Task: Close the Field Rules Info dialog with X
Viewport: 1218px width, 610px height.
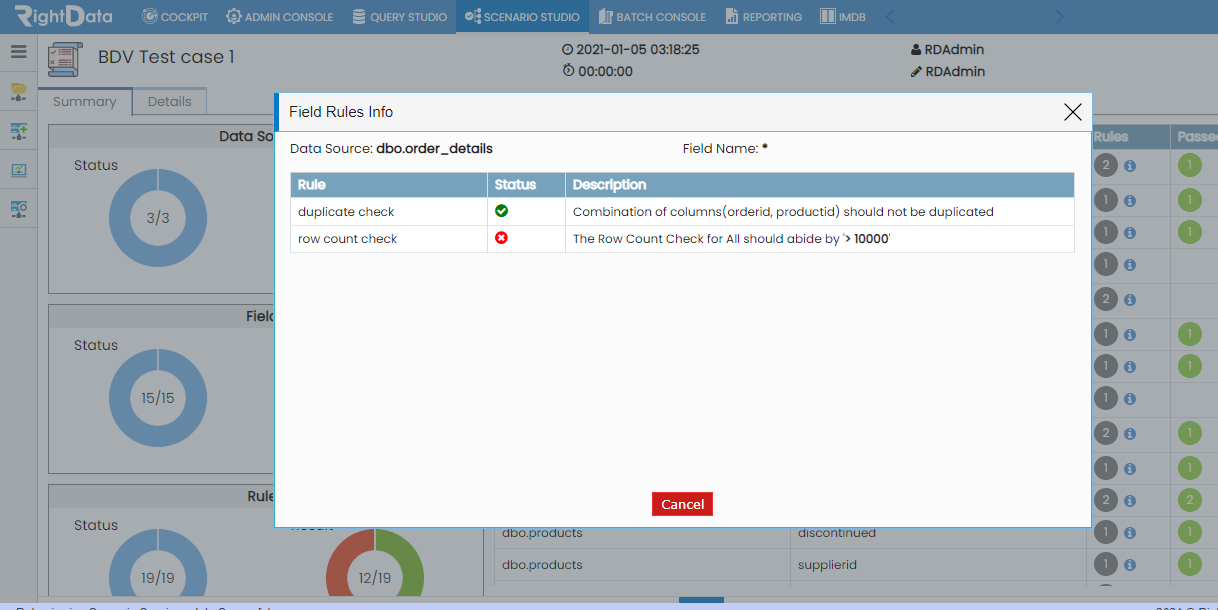Action: [x=1073, y=112]
